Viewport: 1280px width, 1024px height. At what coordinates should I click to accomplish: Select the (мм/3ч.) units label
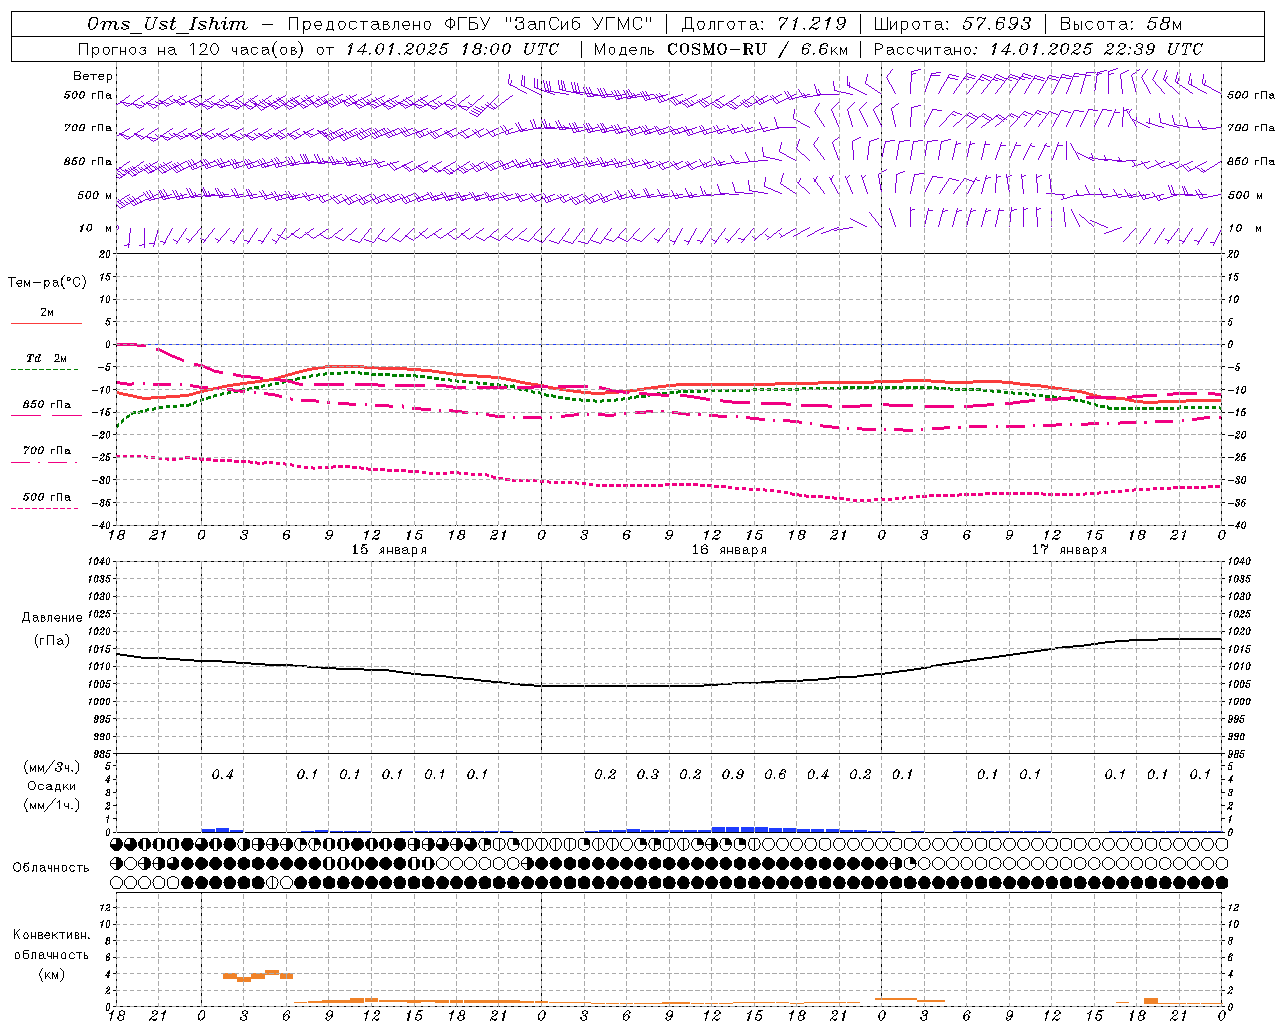click(x=52, y=767)
